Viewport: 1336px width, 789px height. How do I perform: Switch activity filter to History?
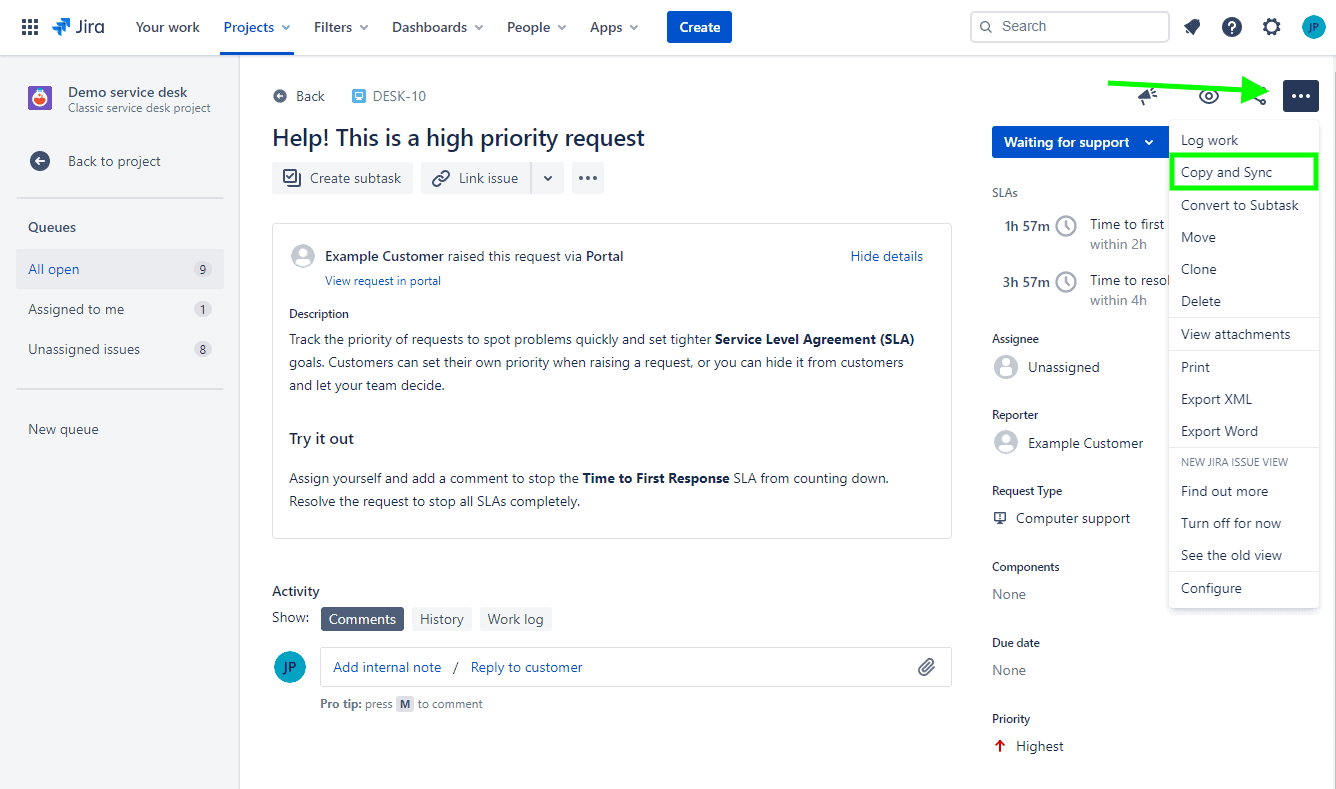[441, 619]
